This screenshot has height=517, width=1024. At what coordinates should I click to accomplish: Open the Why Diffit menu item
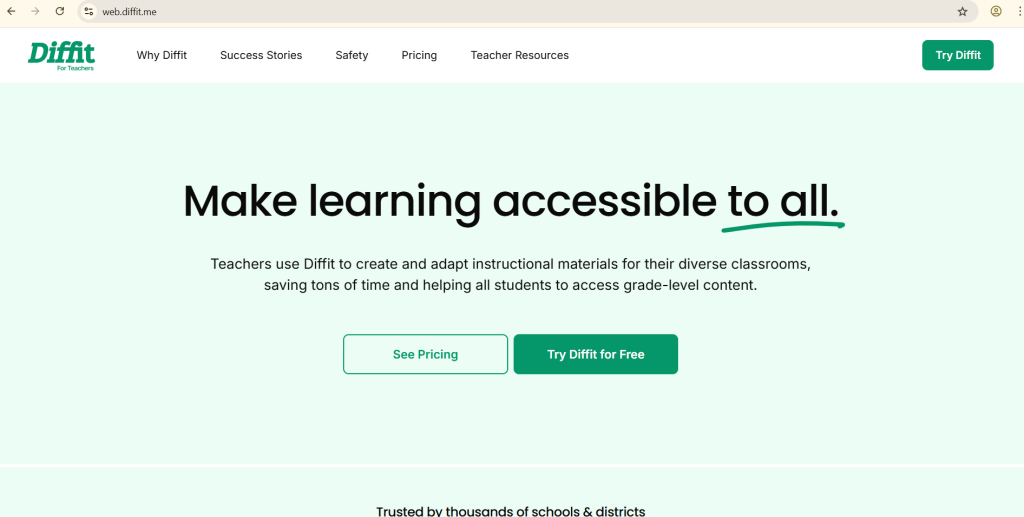pyautogui.click(x=162, y=55)
